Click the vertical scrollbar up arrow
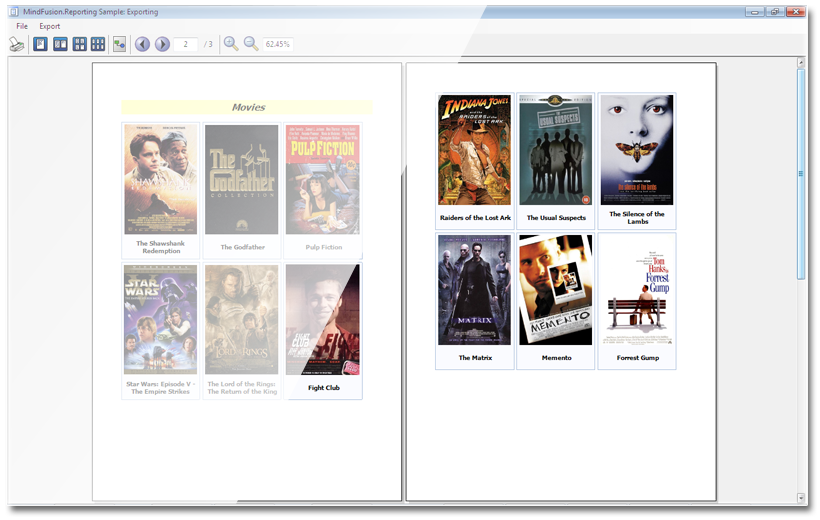Screen dimensions: 820x520 (800, 63)
